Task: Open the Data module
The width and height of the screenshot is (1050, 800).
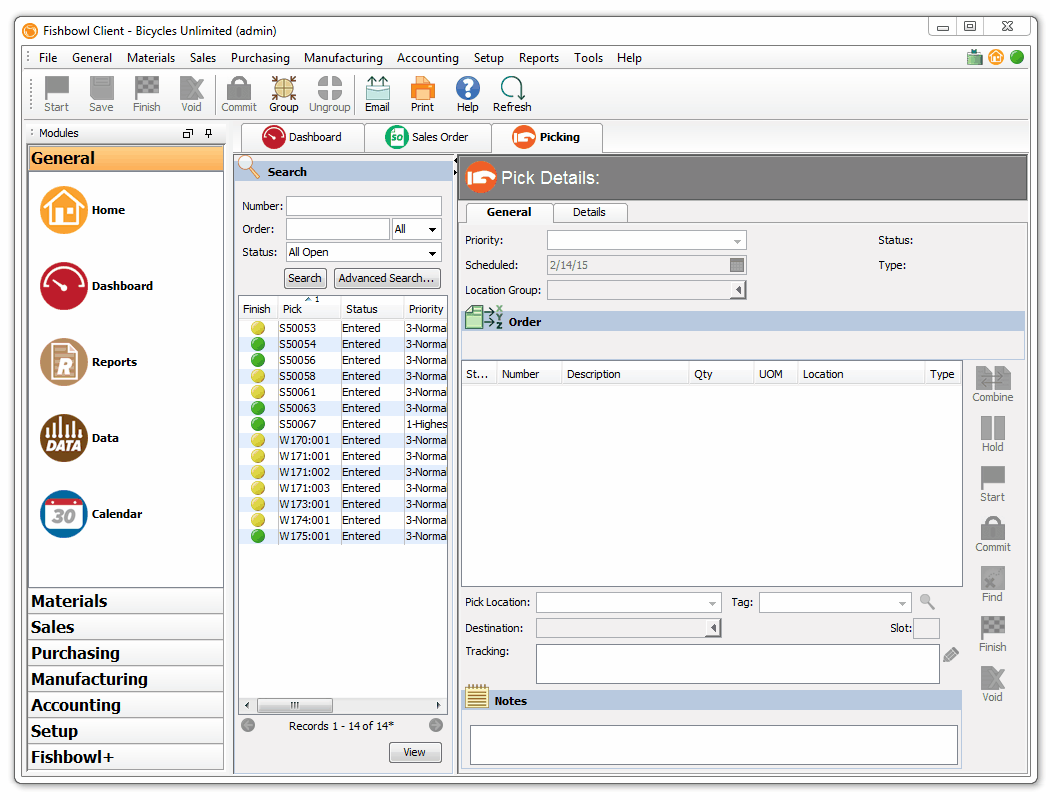Action: 64,438
